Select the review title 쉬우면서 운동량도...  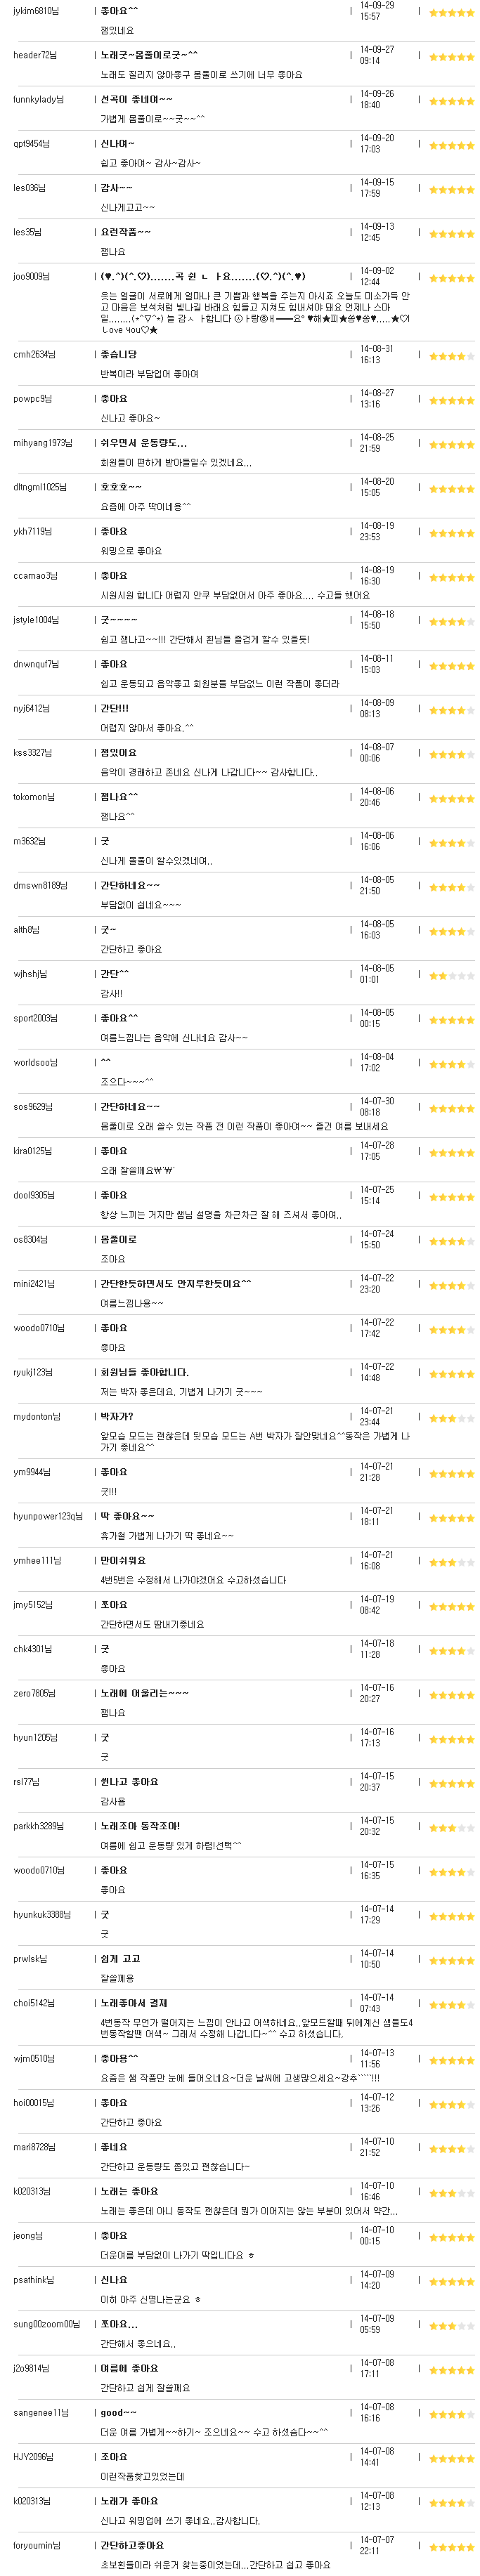click(143, 443)
